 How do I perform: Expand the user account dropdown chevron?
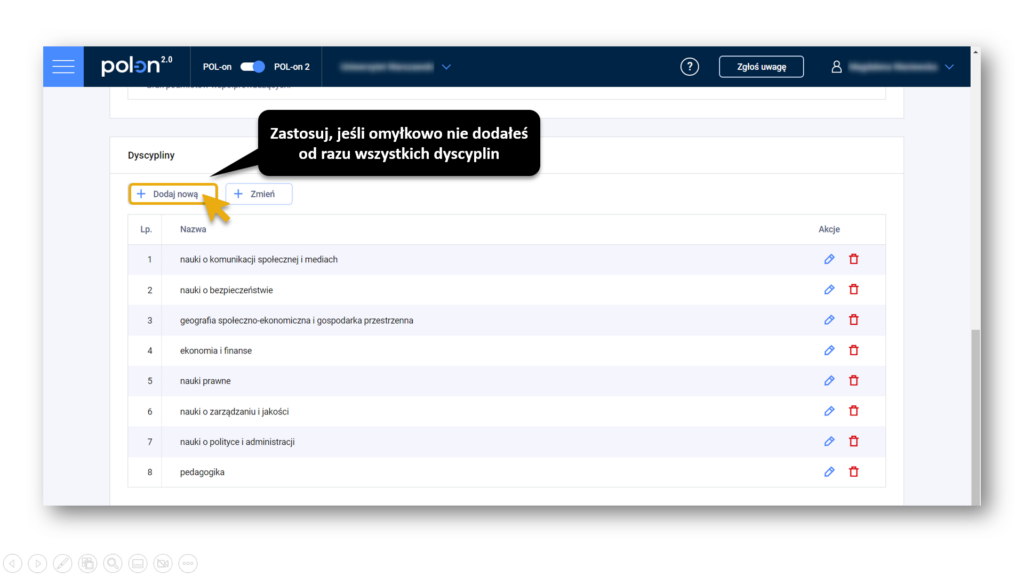pyautogui.click(x=949, y=67)
